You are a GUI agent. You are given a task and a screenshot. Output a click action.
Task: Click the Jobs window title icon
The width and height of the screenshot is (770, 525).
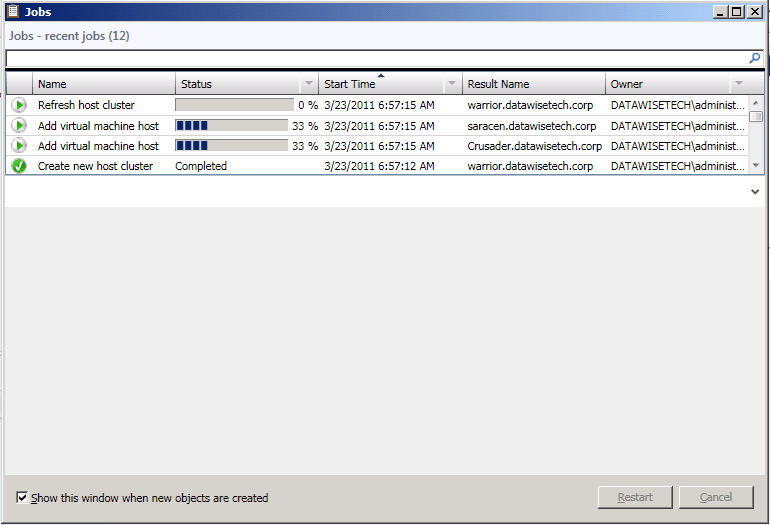tap(13, 11)
